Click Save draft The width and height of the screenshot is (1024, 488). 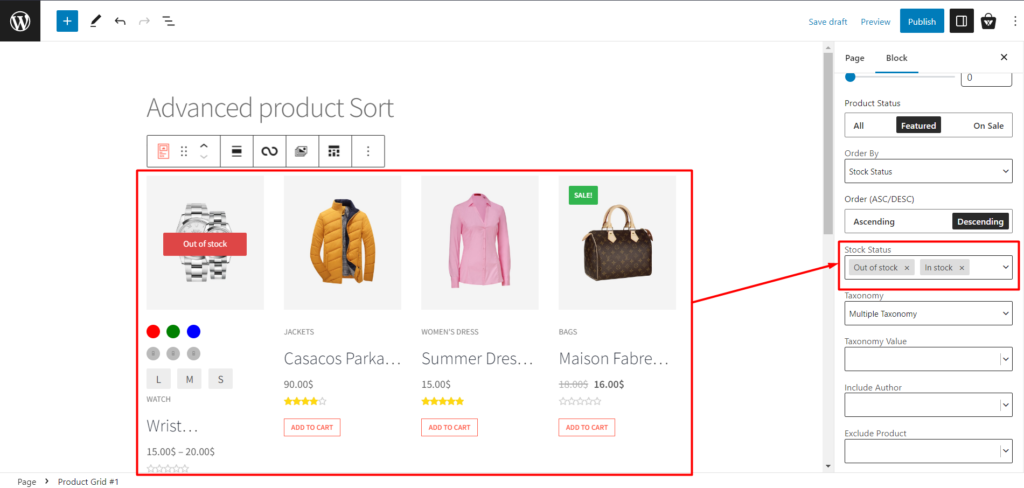pos(827,22)
